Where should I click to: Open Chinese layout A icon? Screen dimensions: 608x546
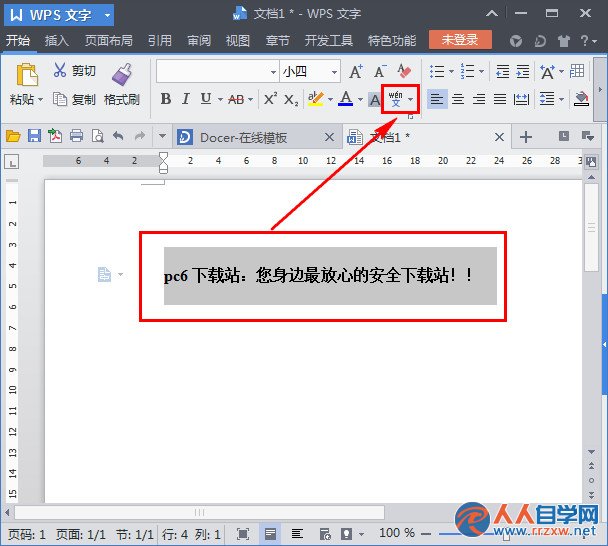pos(547,72)
